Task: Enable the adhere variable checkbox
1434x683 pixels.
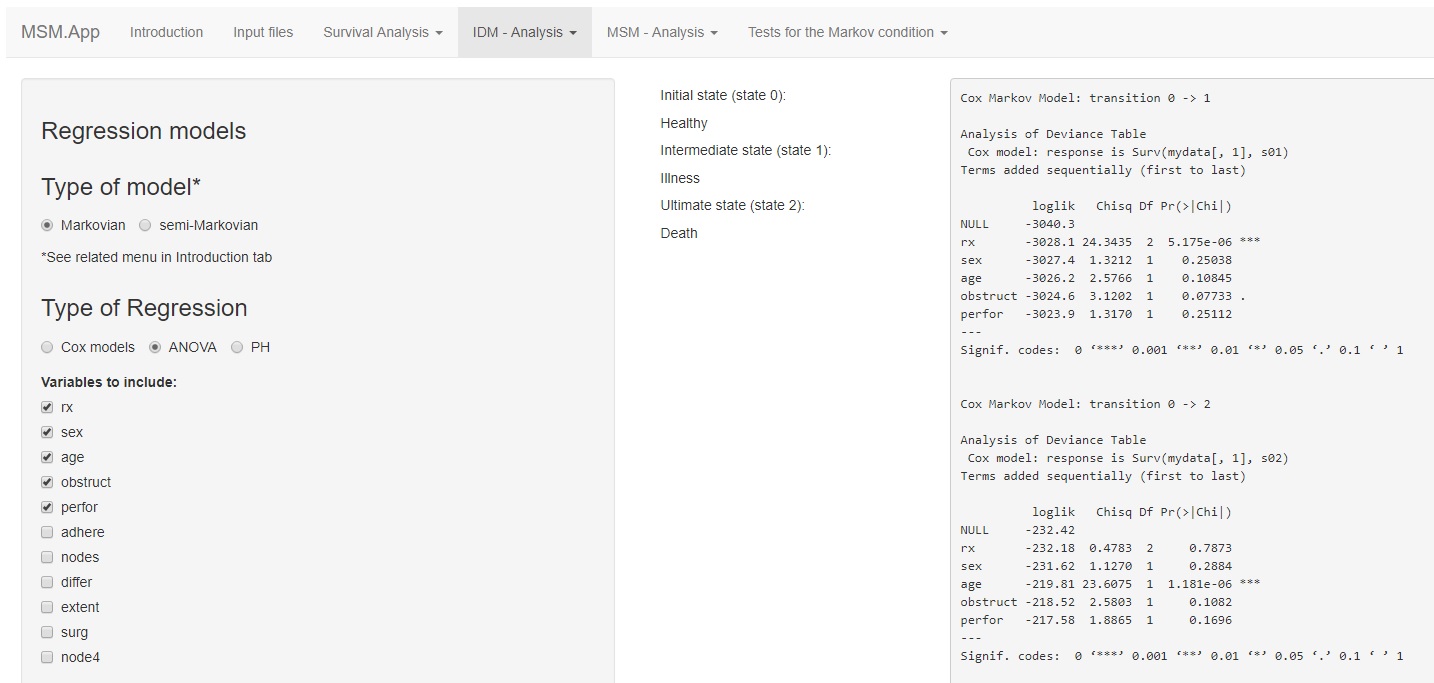Action: [x=47, y=532]
